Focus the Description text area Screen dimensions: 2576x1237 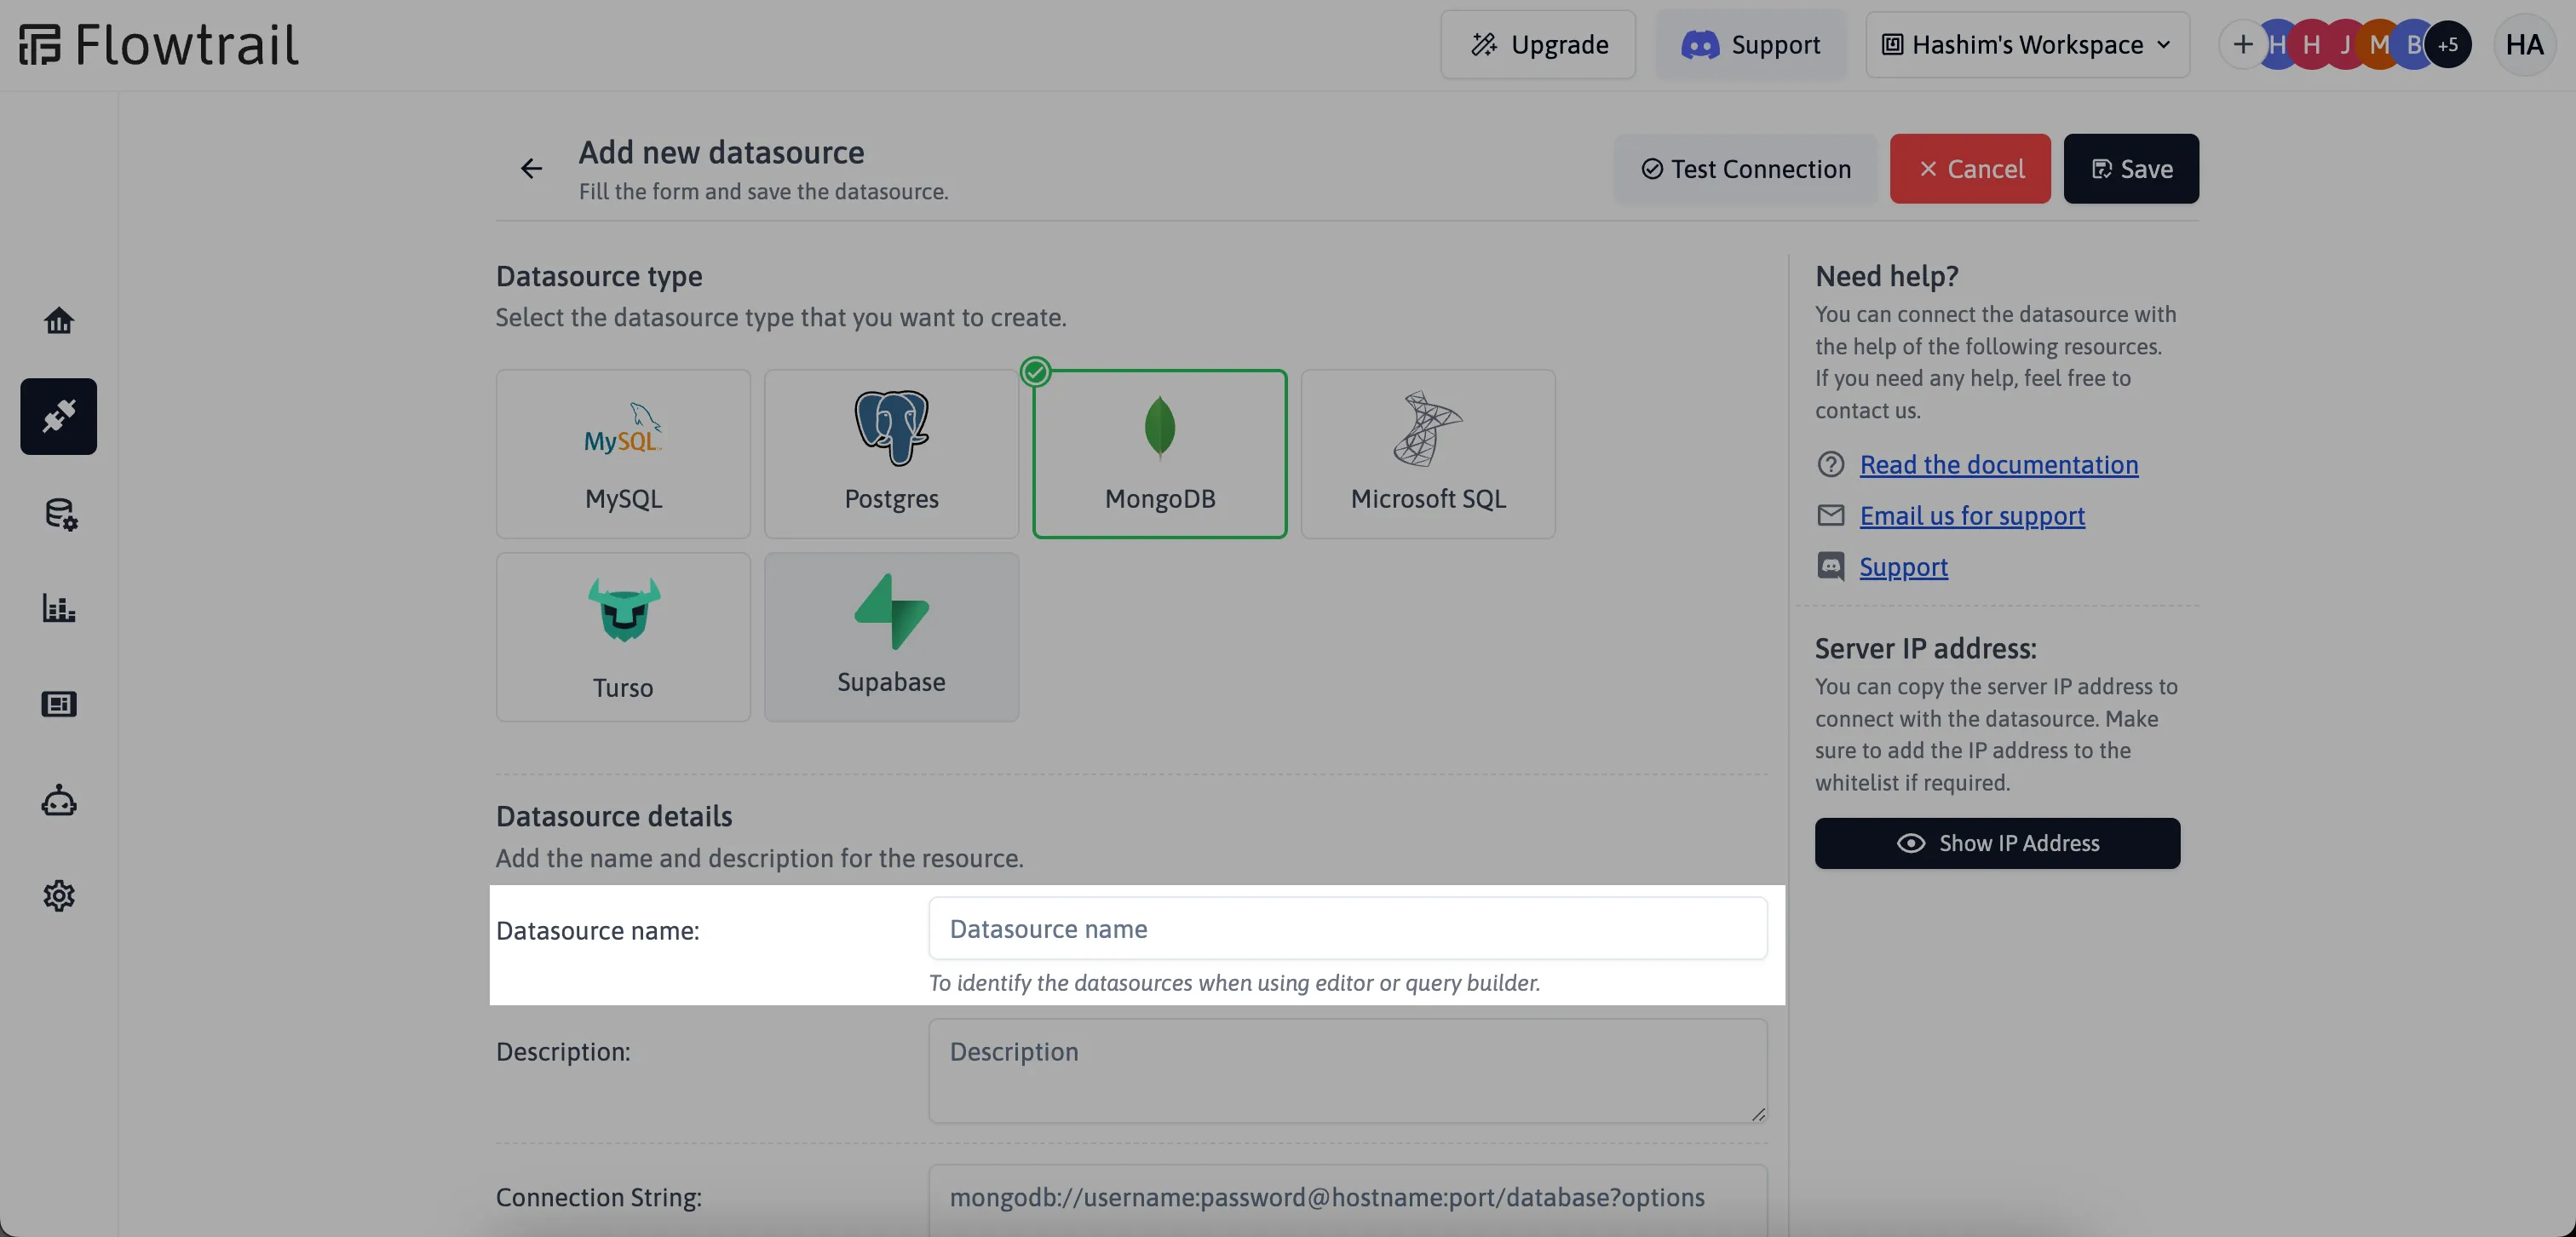point(1348,1070)
